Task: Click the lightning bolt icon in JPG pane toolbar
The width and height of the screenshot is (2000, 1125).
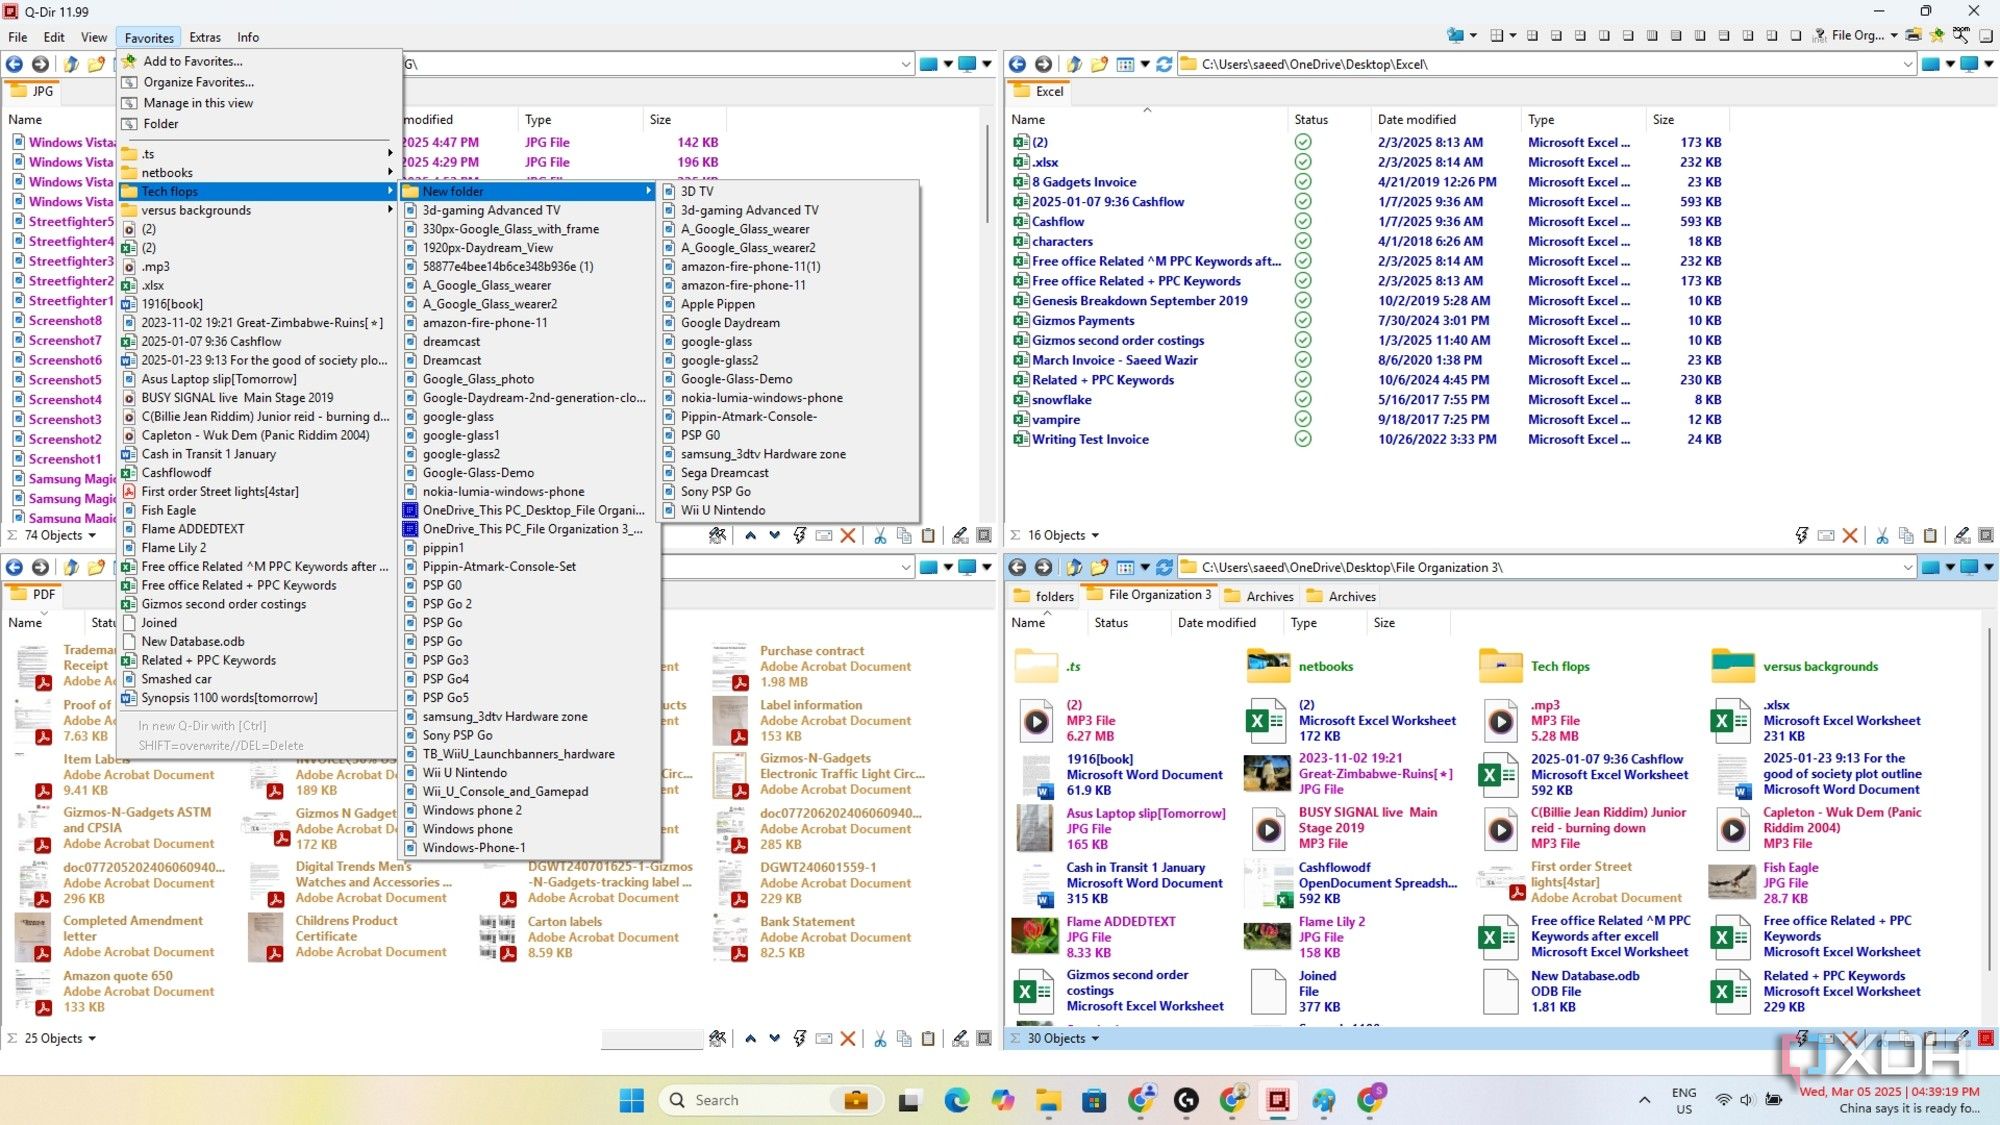Action: [800, 536]
